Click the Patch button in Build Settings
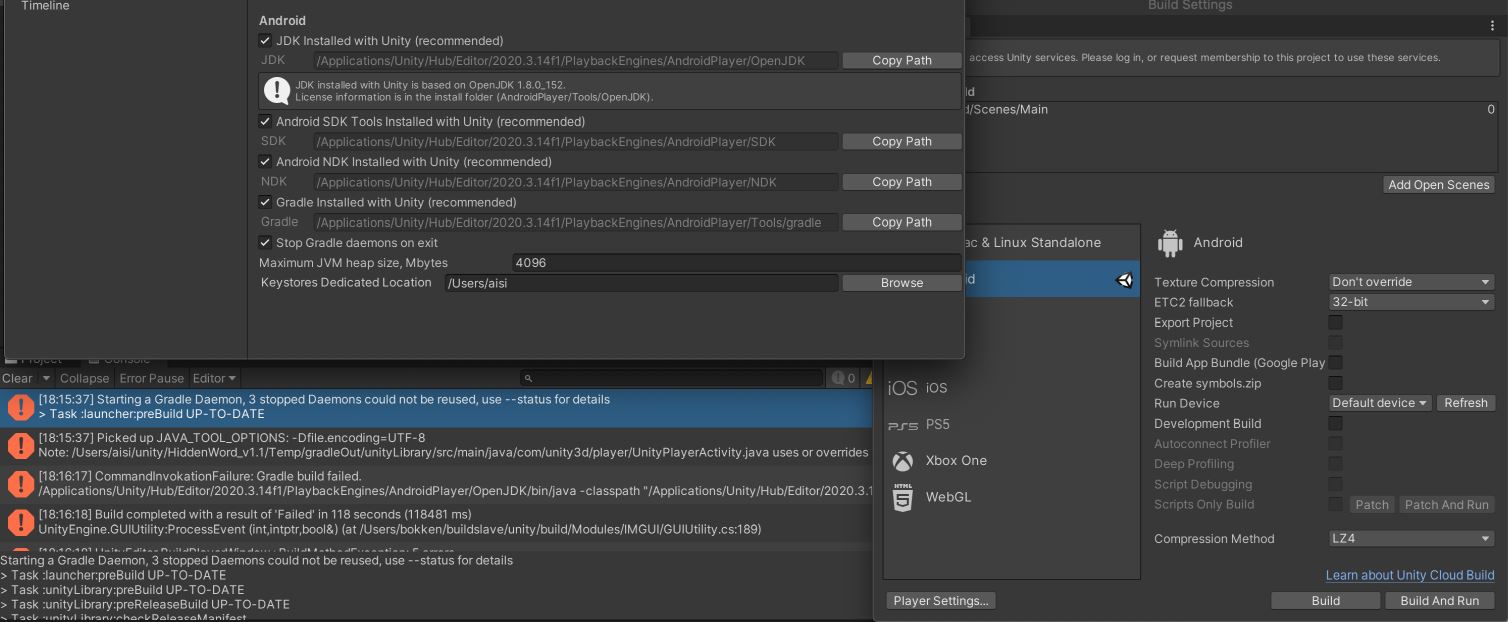The height and width of the screenshot is (622, 1508). coord(1372,505)
